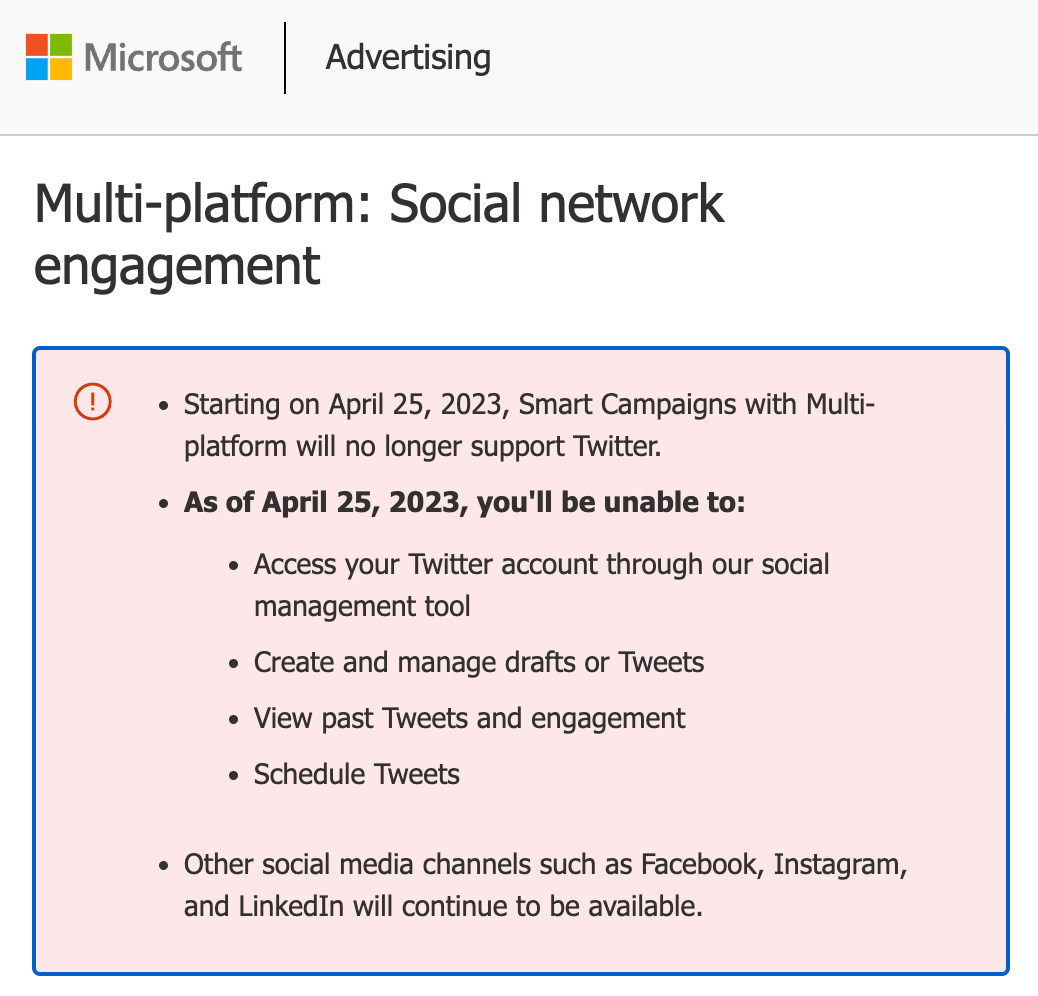Image resolution: width=1038 pixels, height=996 pixels.
Task: Click the word 'engagement' in the title
Action: click(x=177, y=266)
